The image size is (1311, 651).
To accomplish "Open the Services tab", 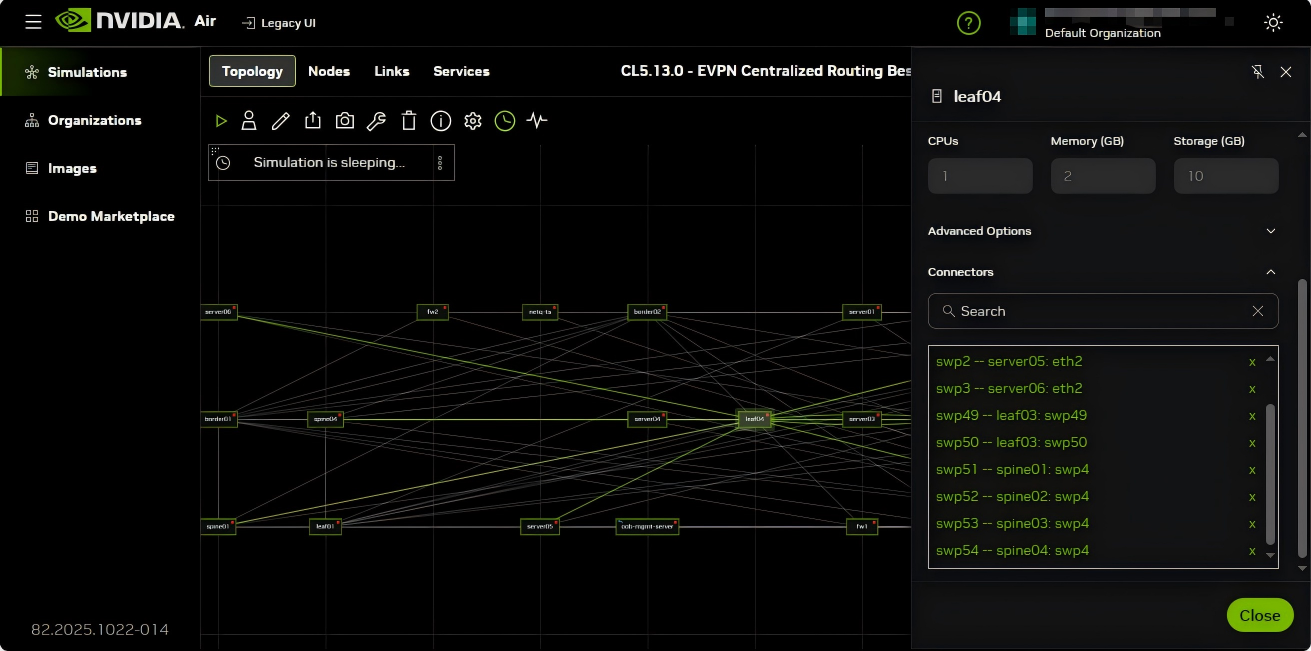I will [461, 71].
